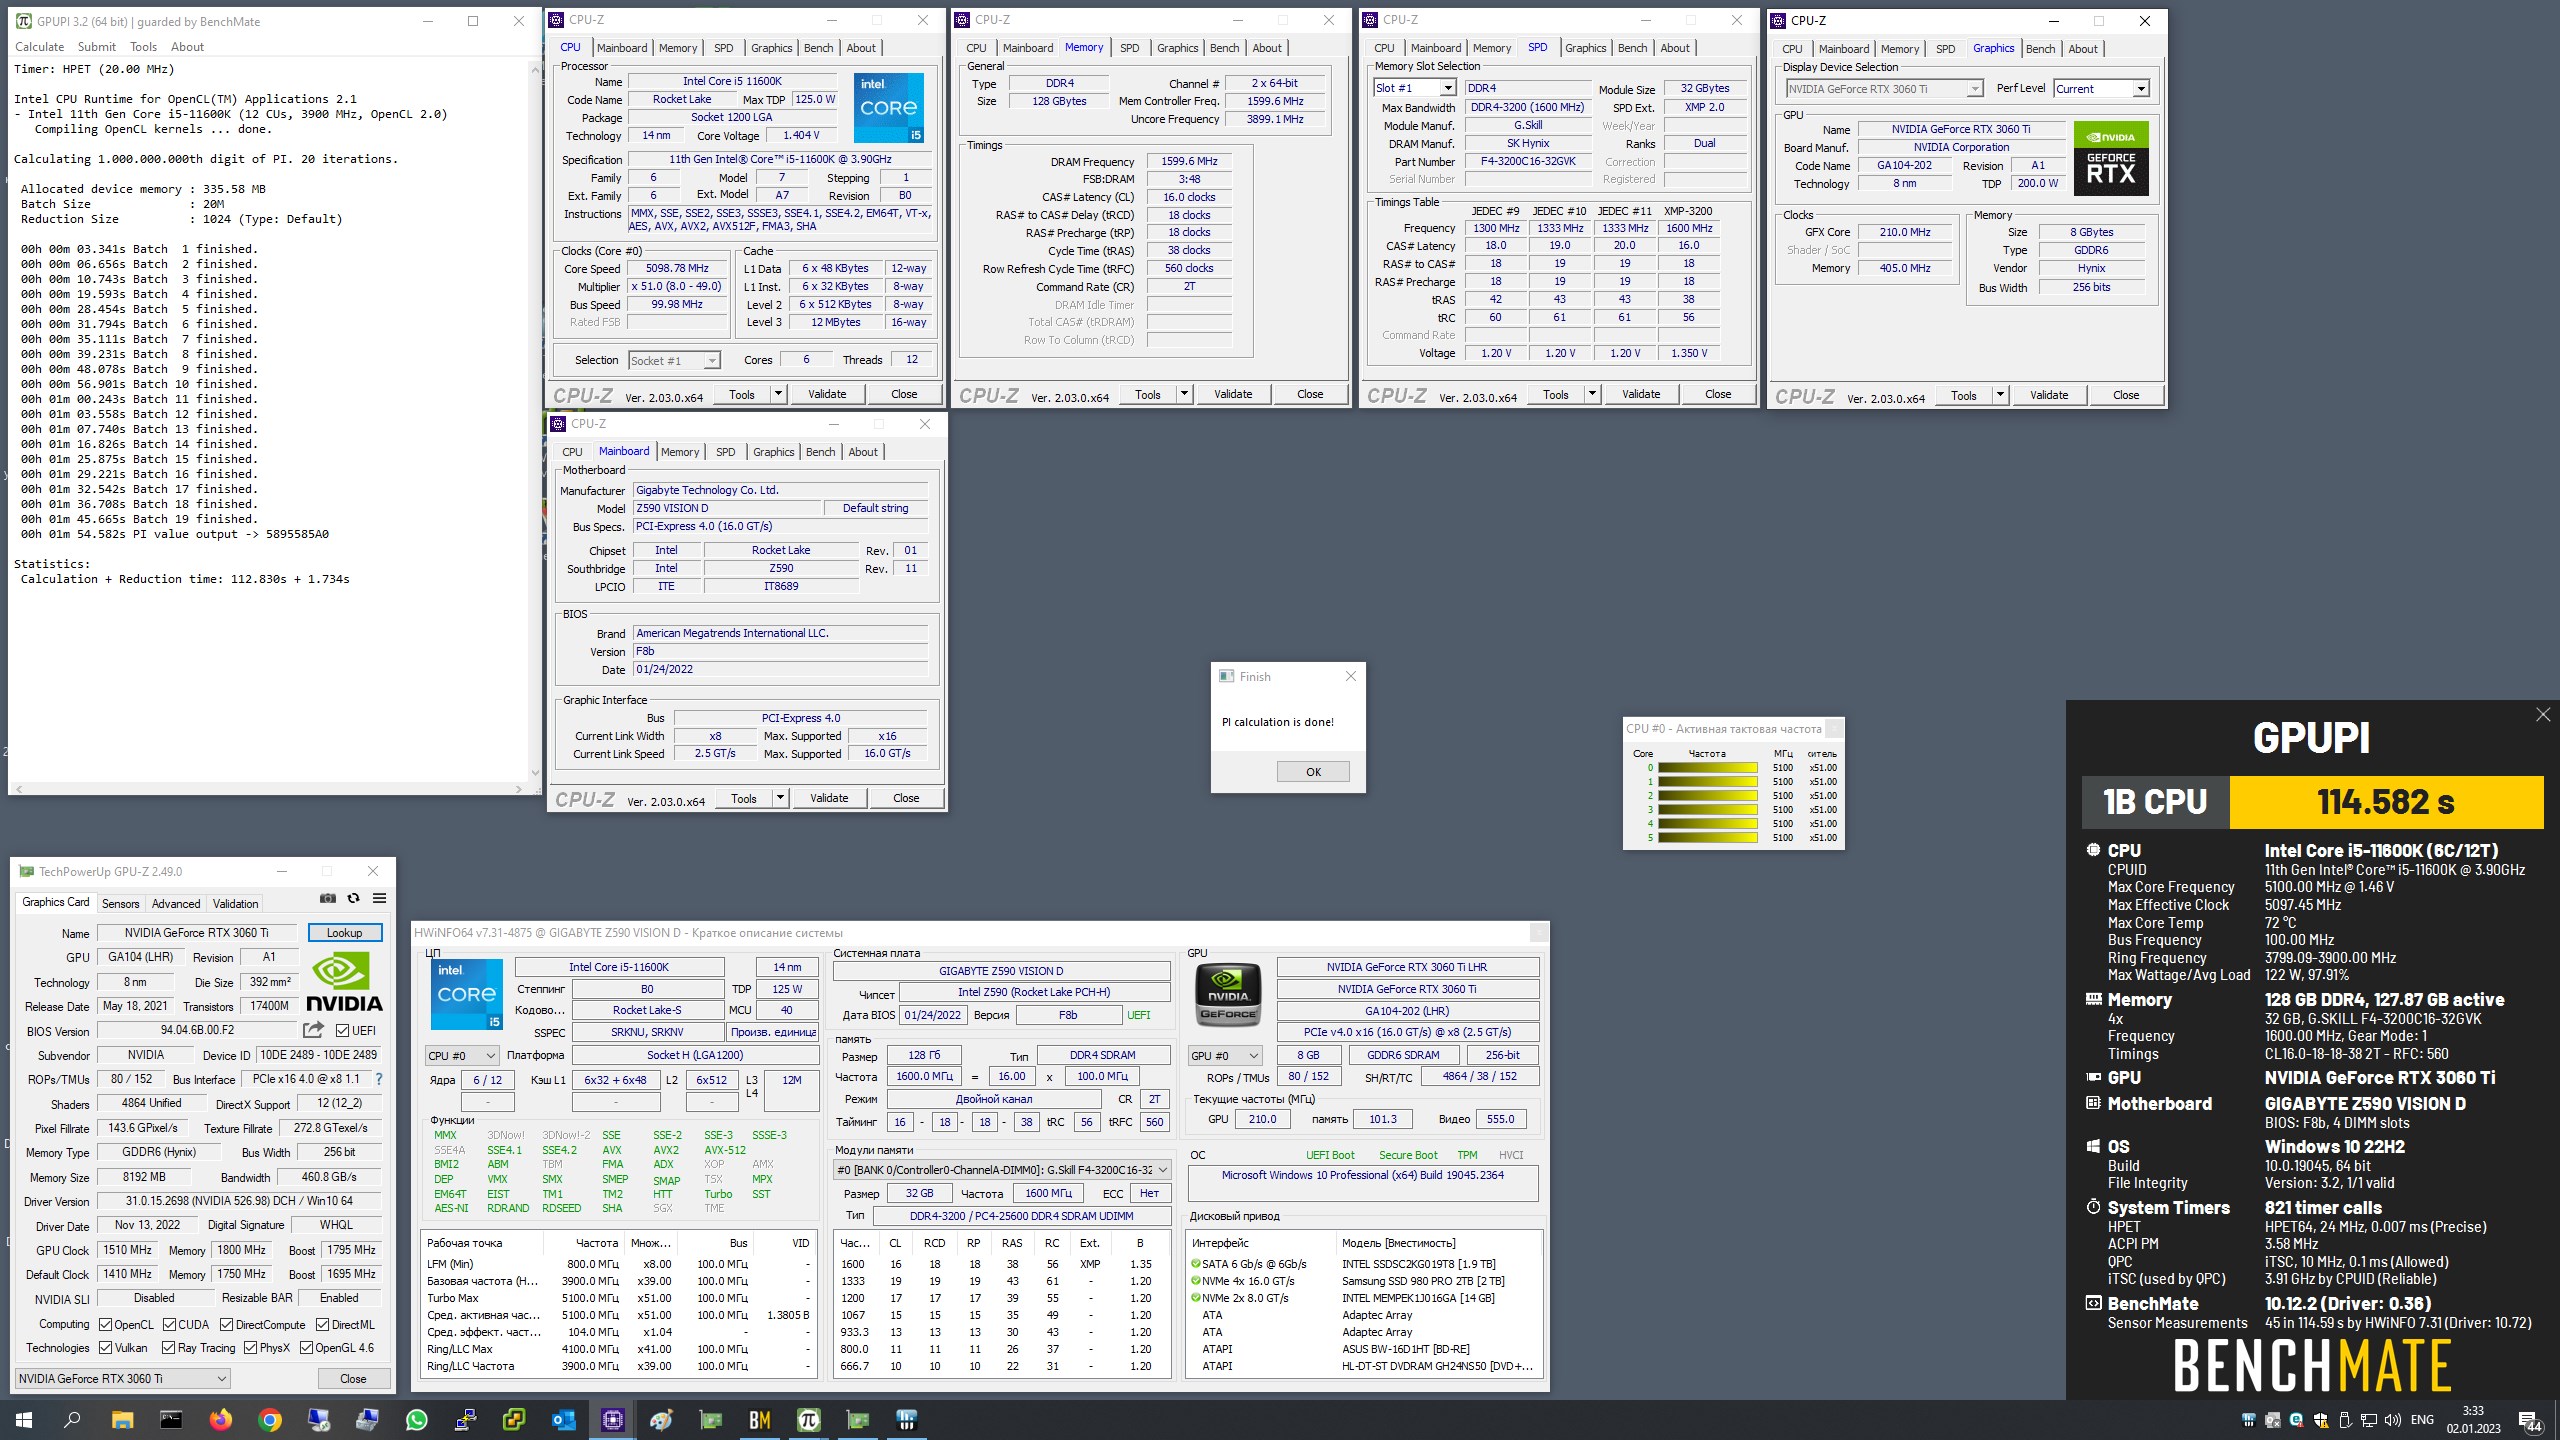Open GPU-Z graphics card selector dropdown
The height and width of the screenshot is (1440, 2560).
pyautogui.click(x=123, y=1379)
